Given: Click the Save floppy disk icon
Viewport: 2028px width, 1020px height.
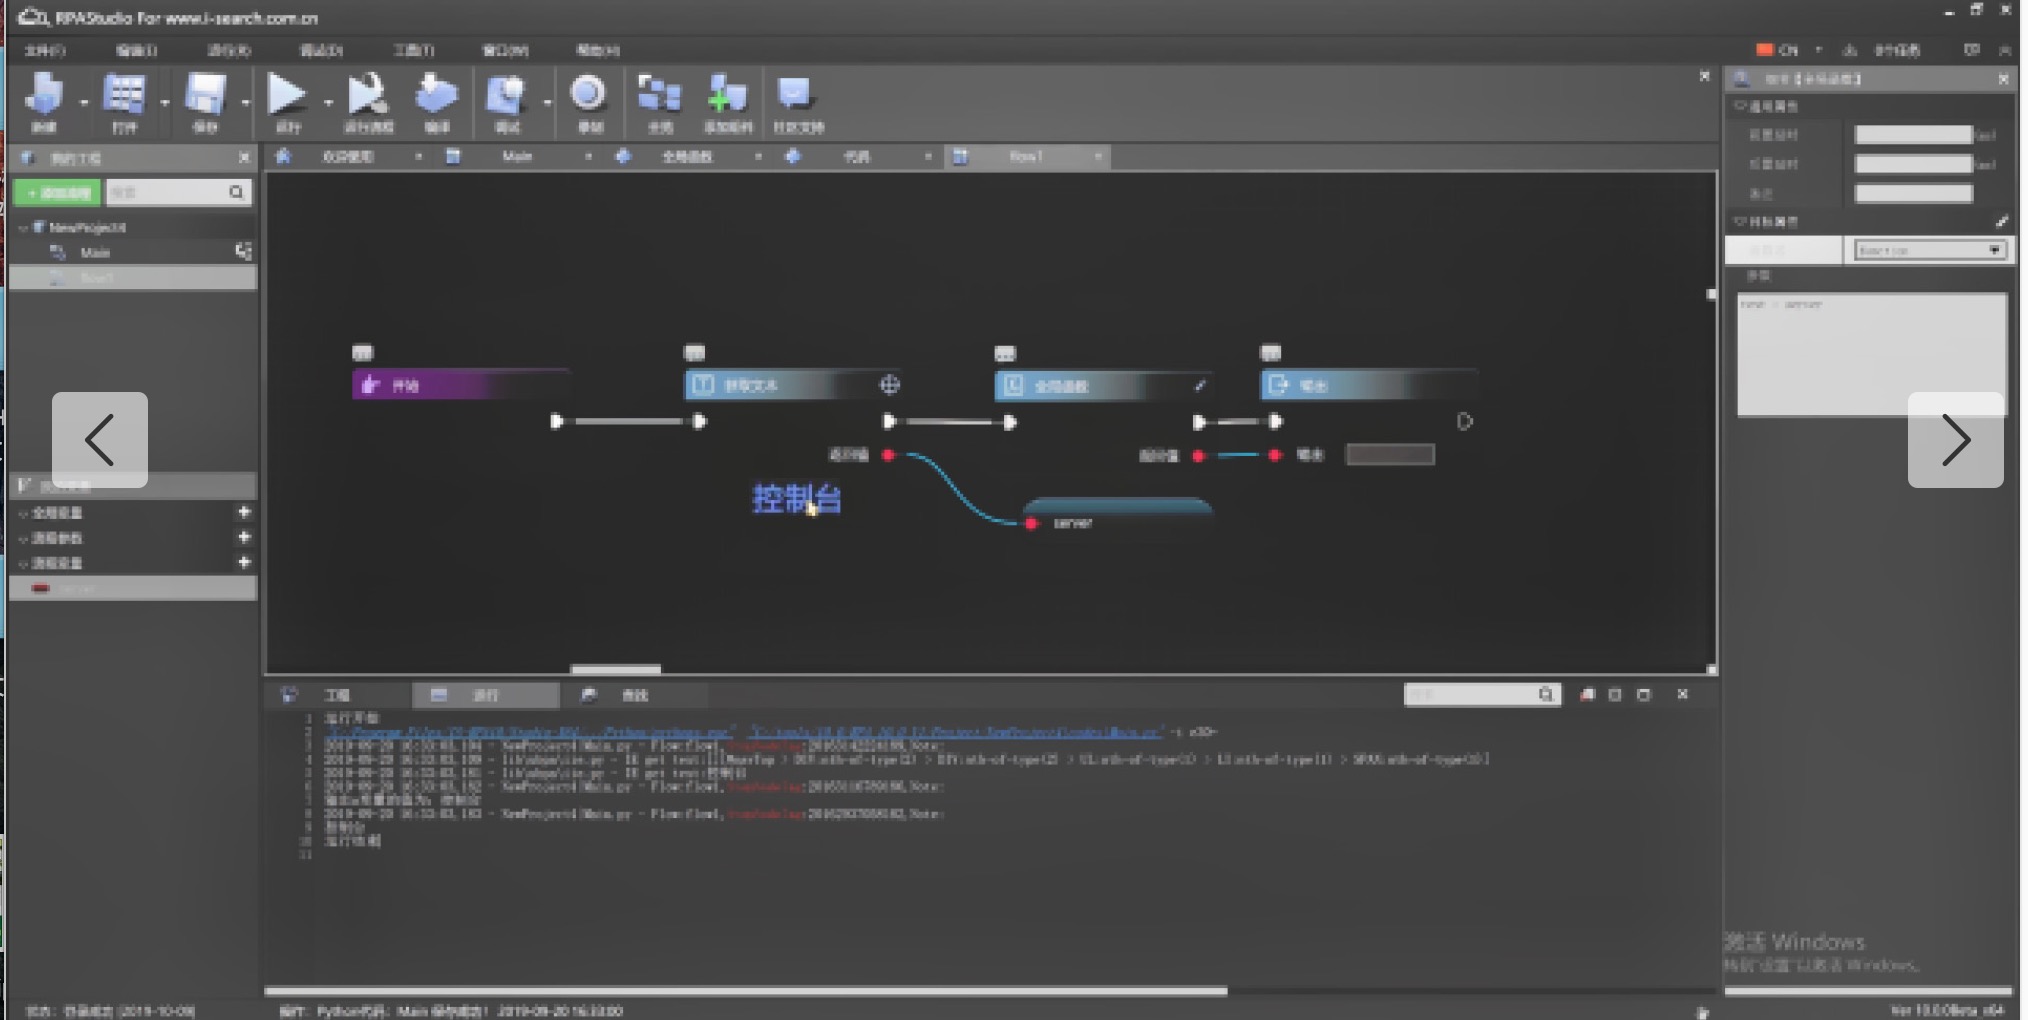Looking at the screenshot, I should tap(205, 94).
